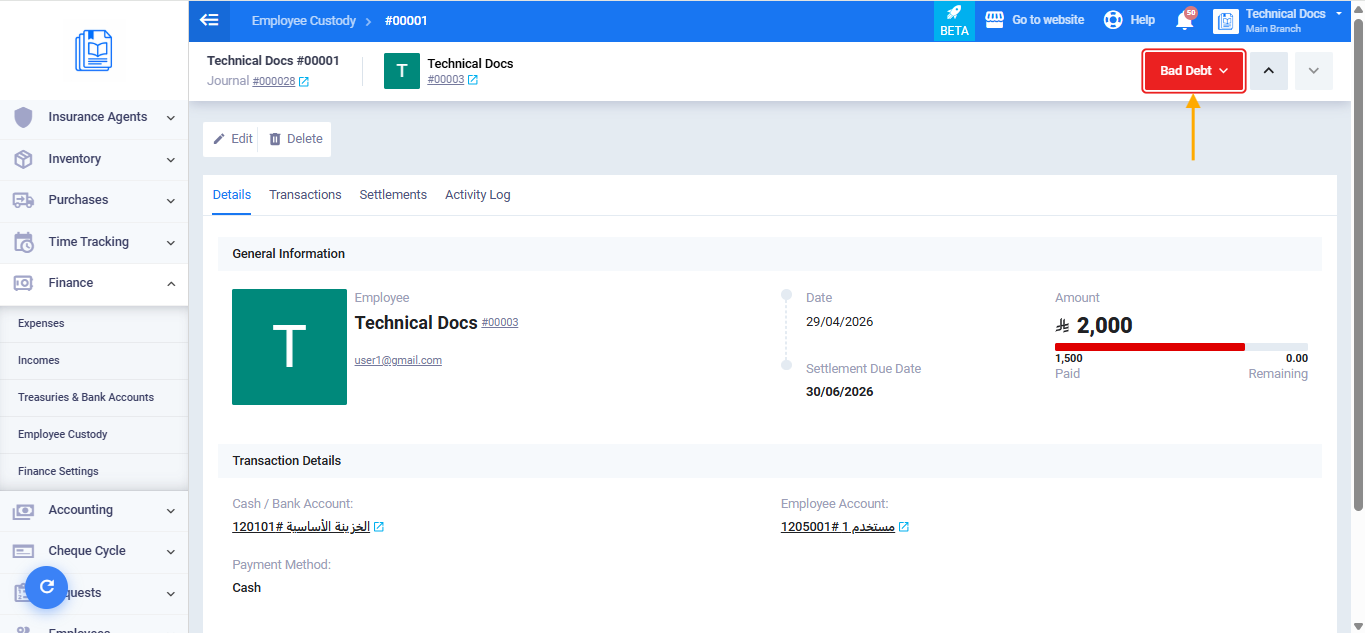
Task: Collapse the Finance sidebar section
Action: click(x=94, y=283)
